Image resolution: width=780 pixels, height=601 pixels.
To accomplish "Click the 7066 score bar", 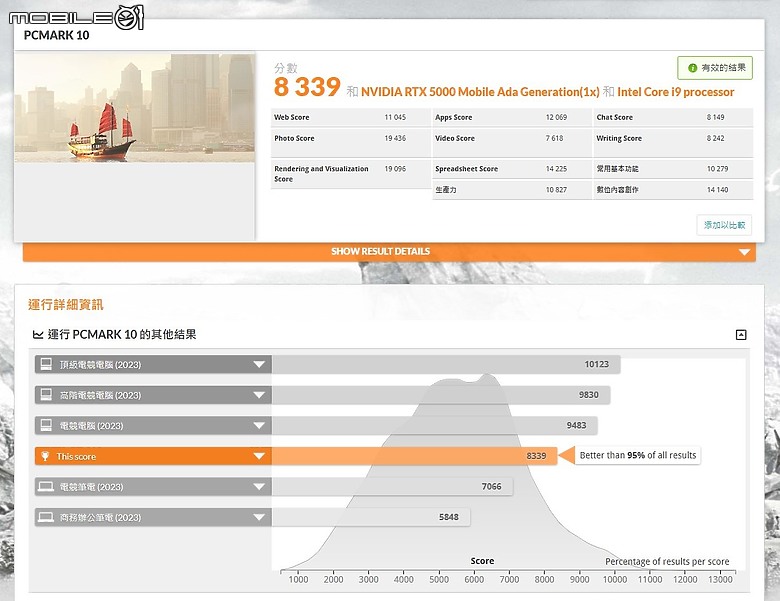I will click(x=392, y=487).
